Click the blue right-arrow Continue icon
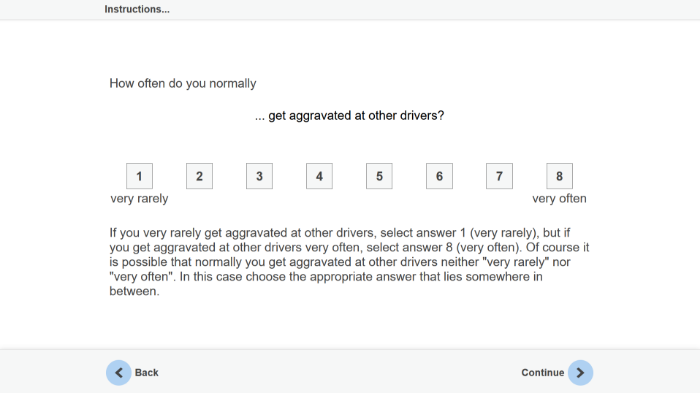 point(580,372)
